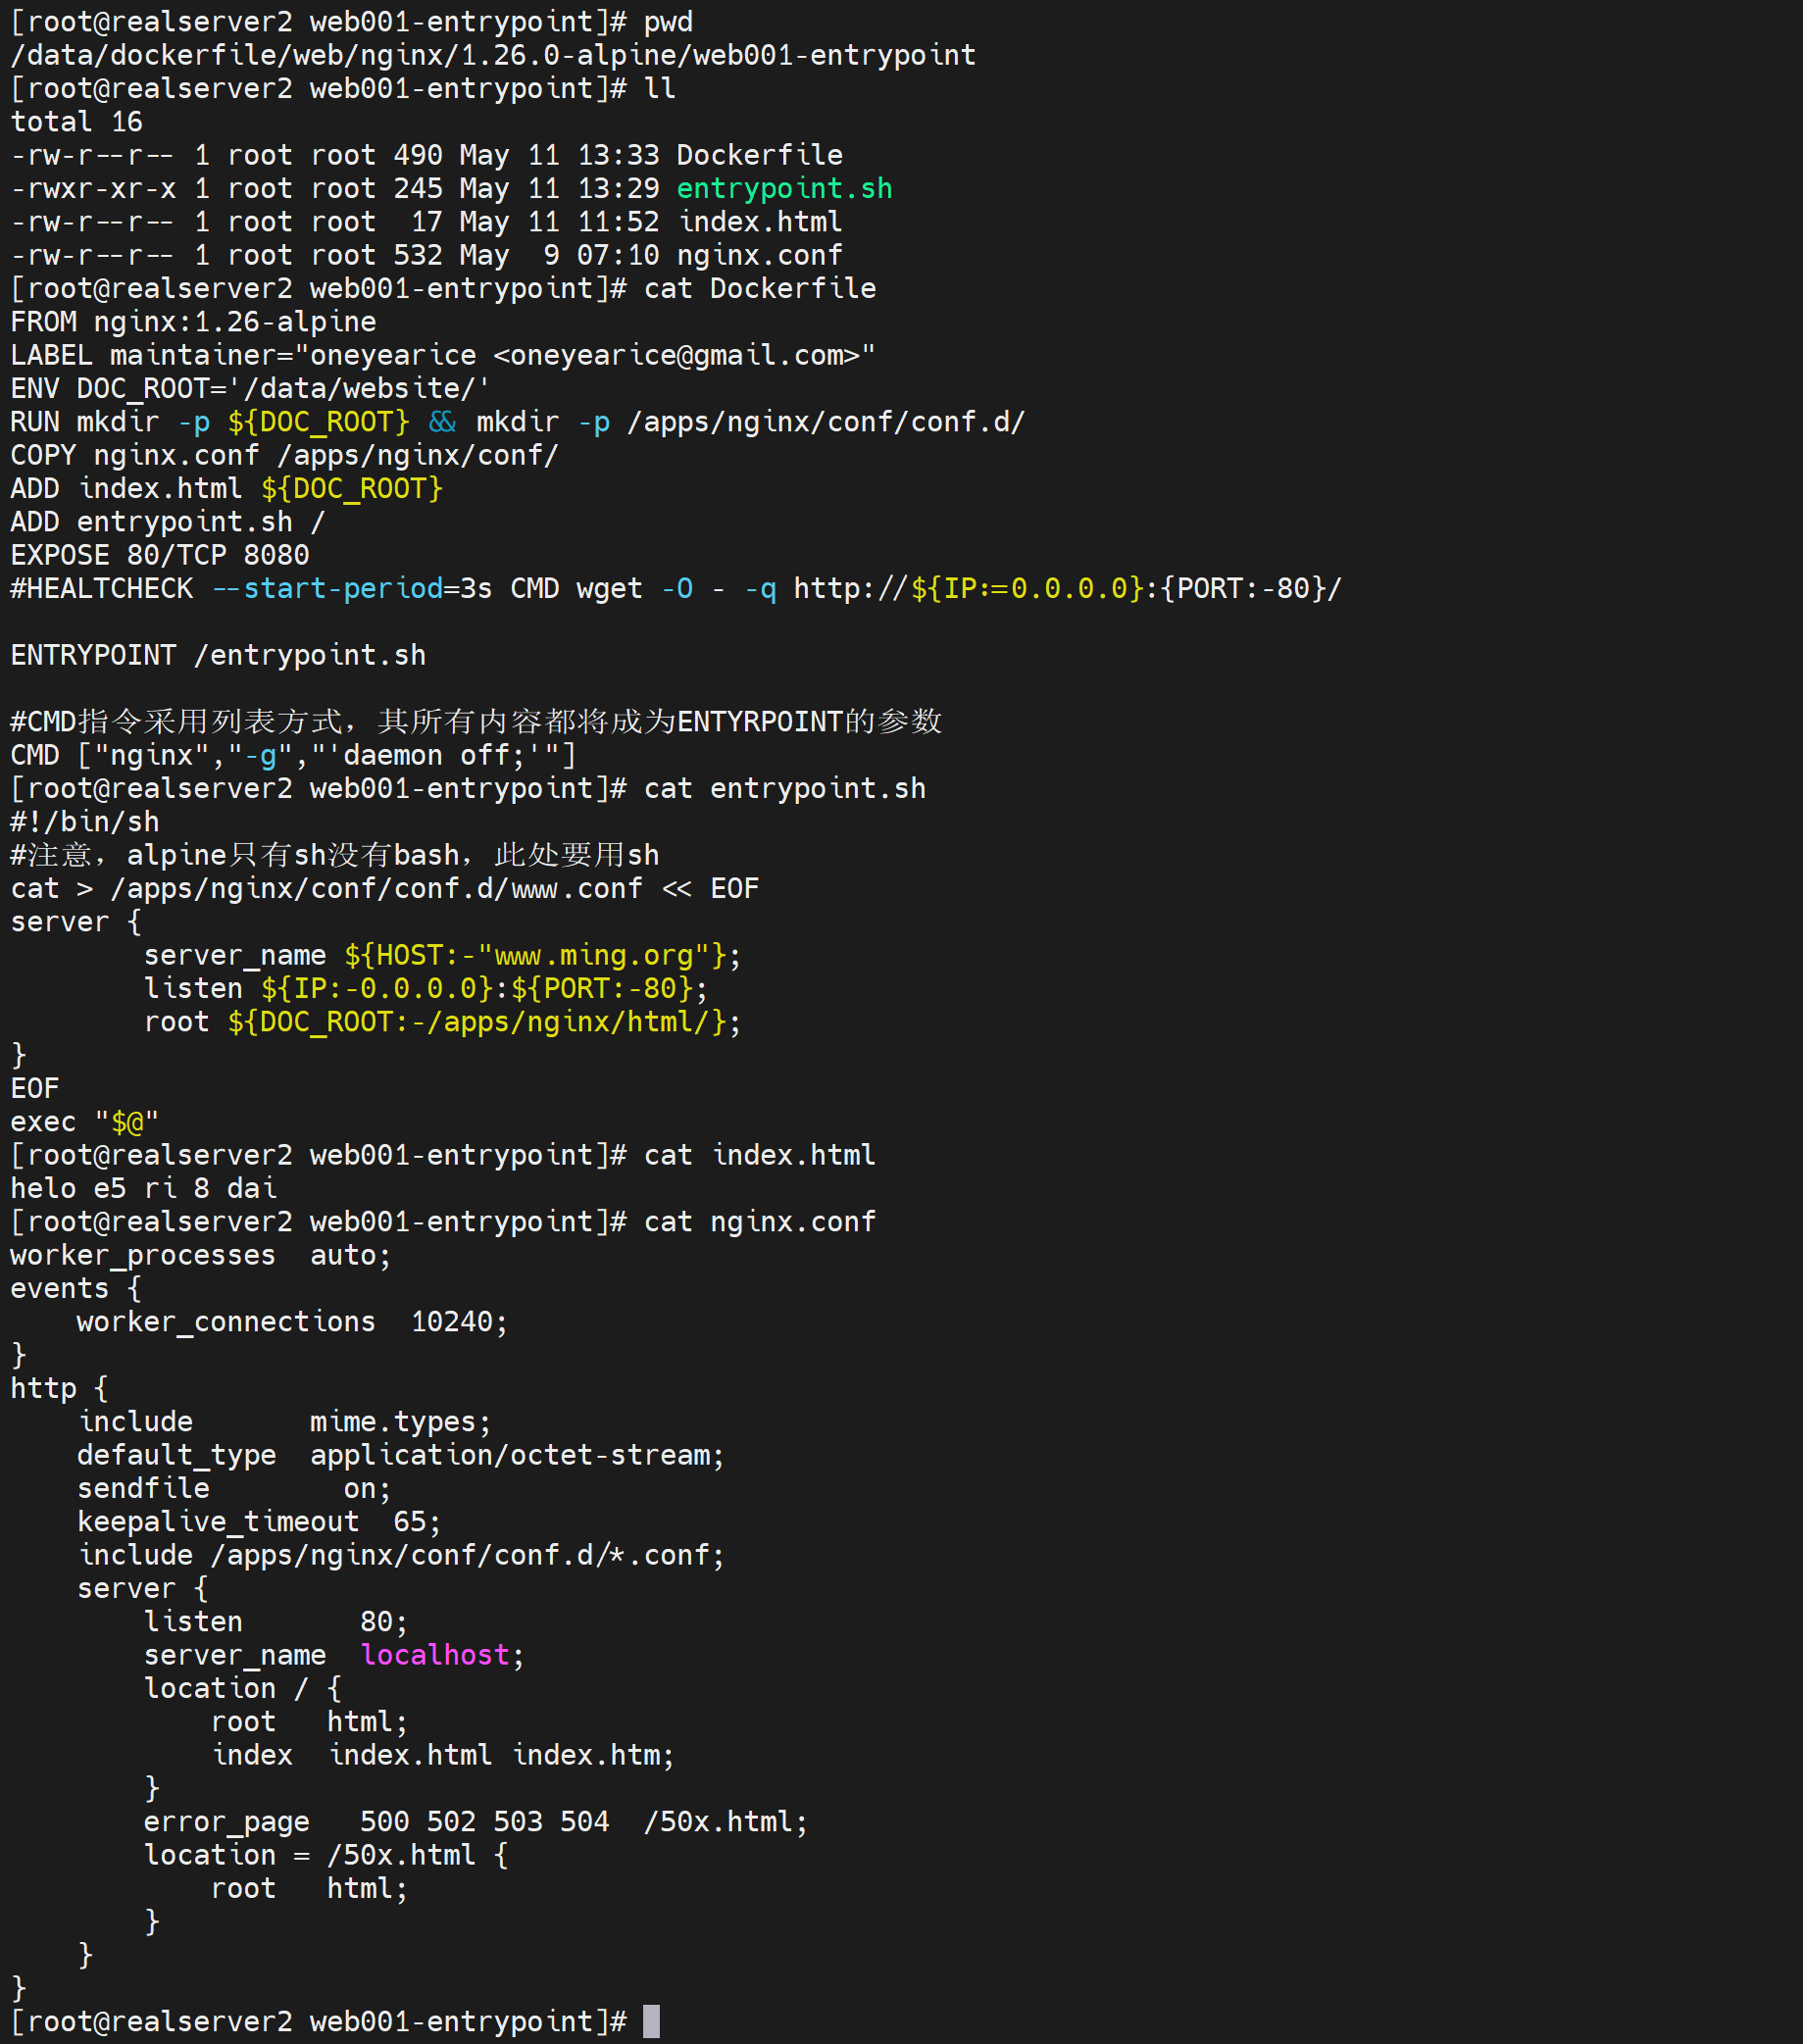Screen dimensions: 1803x2044
Task: Click the ENTRYPOINT /entrypoint.sh line
Action: click(x=218, y=655)
